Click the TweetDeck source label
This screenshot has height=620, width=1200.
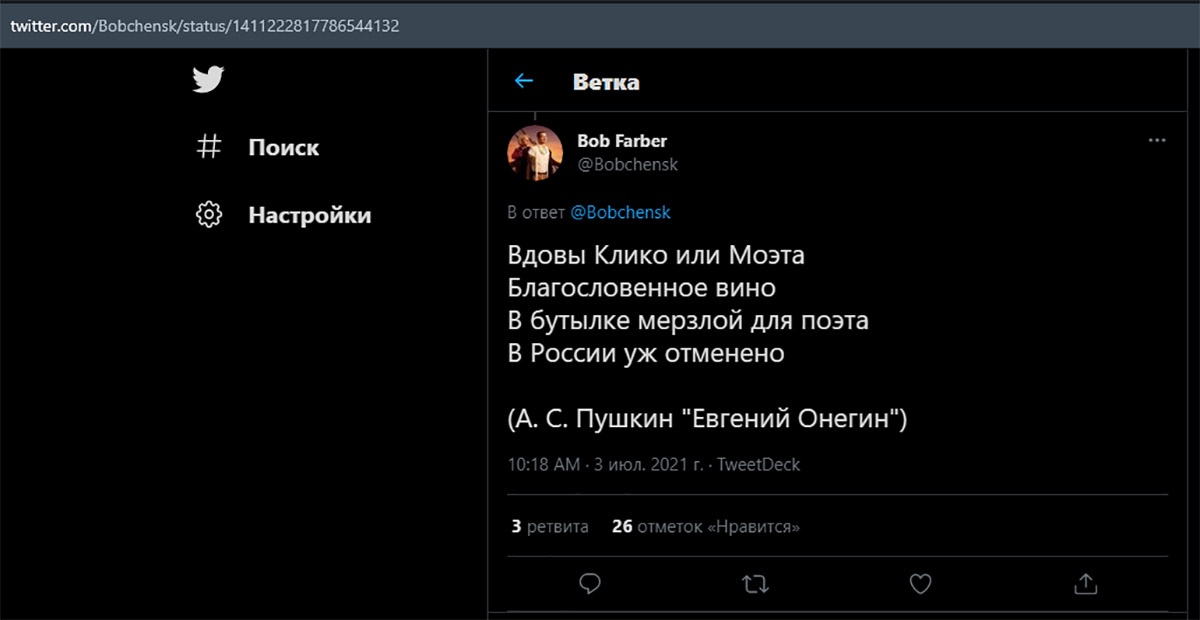coord(759,465)
